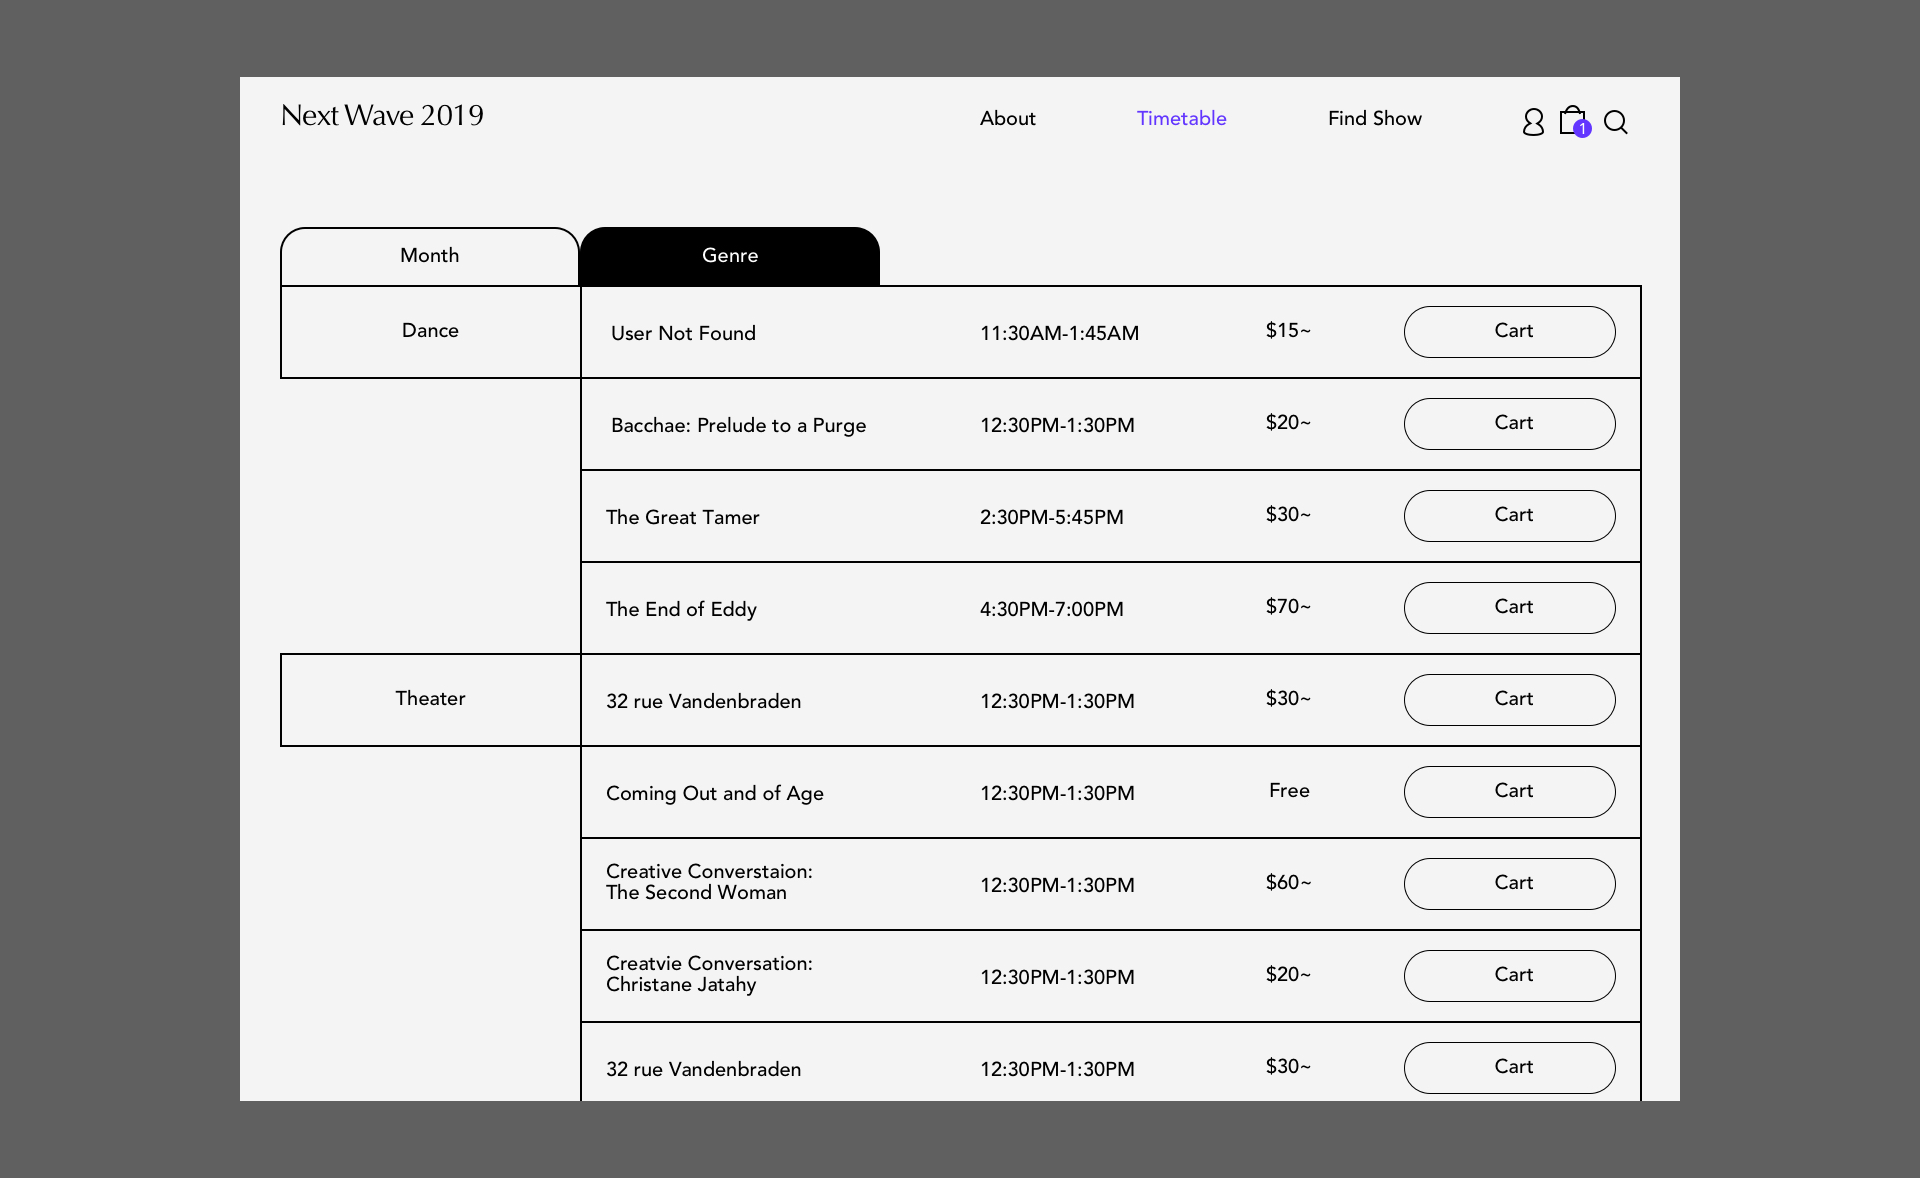Viewport: 1920px width, 1178px height.
Task: Add The Great Tamer to cart
Action: point(1509,515)
